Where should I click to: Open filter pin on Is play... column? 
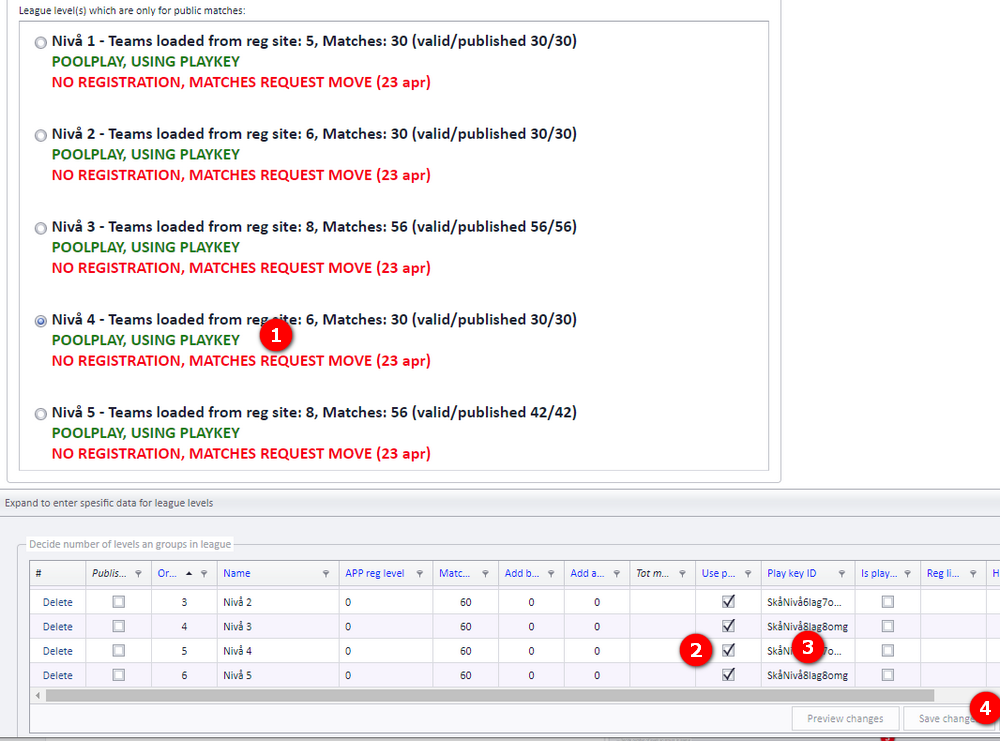[x=908, y=574]
